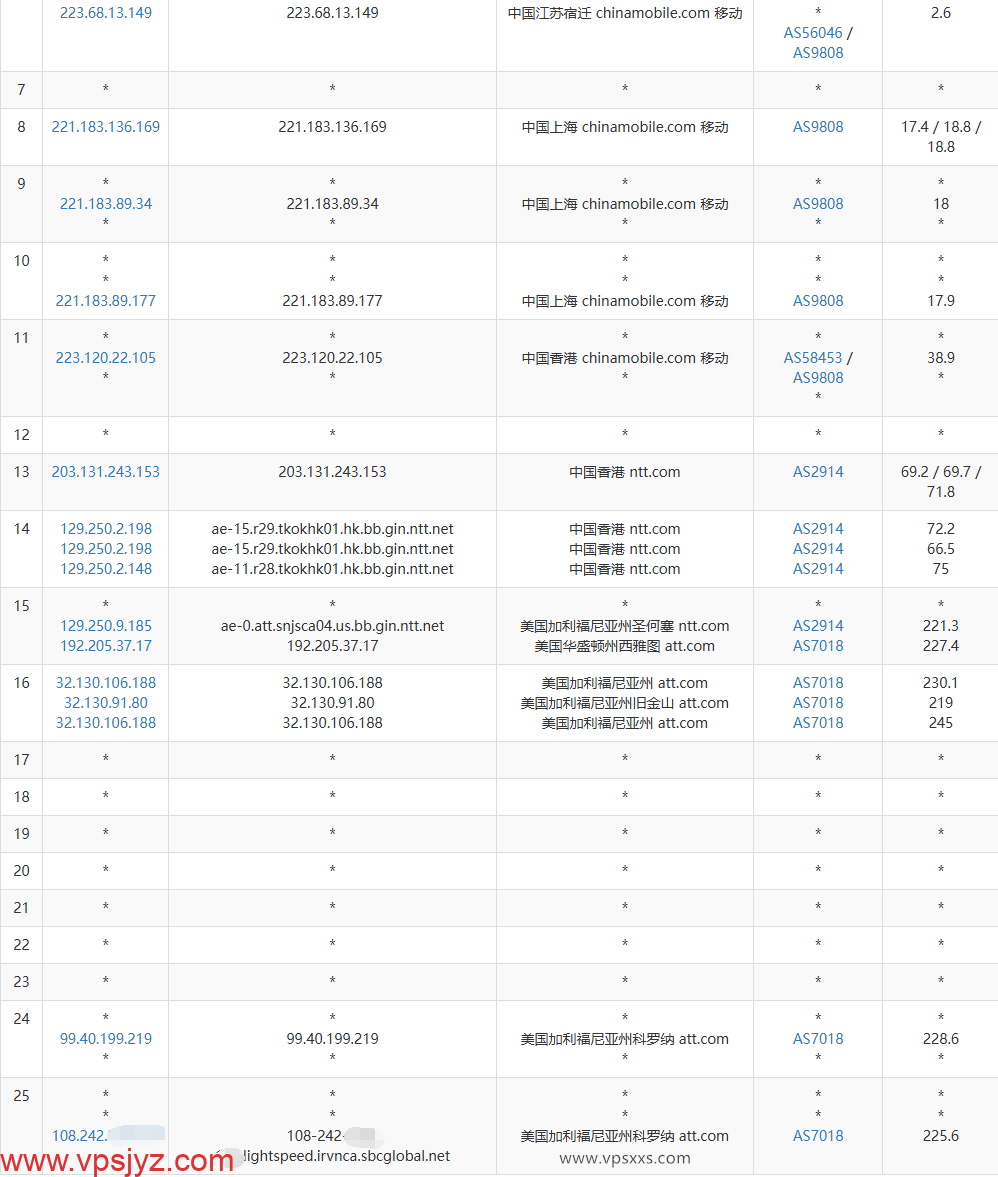Click the AS2914 link in hop 13

point(818,472)
